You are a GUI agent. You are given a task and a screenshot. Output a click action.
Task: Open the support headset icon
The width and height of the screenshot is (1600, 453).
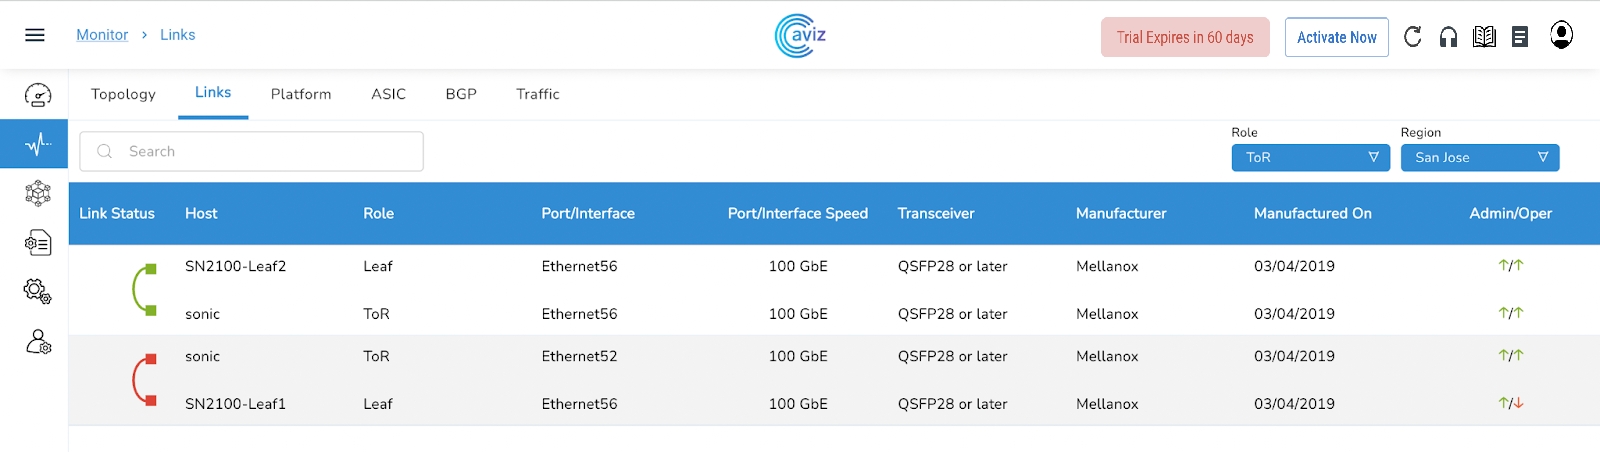click(x=1448, y=37)
